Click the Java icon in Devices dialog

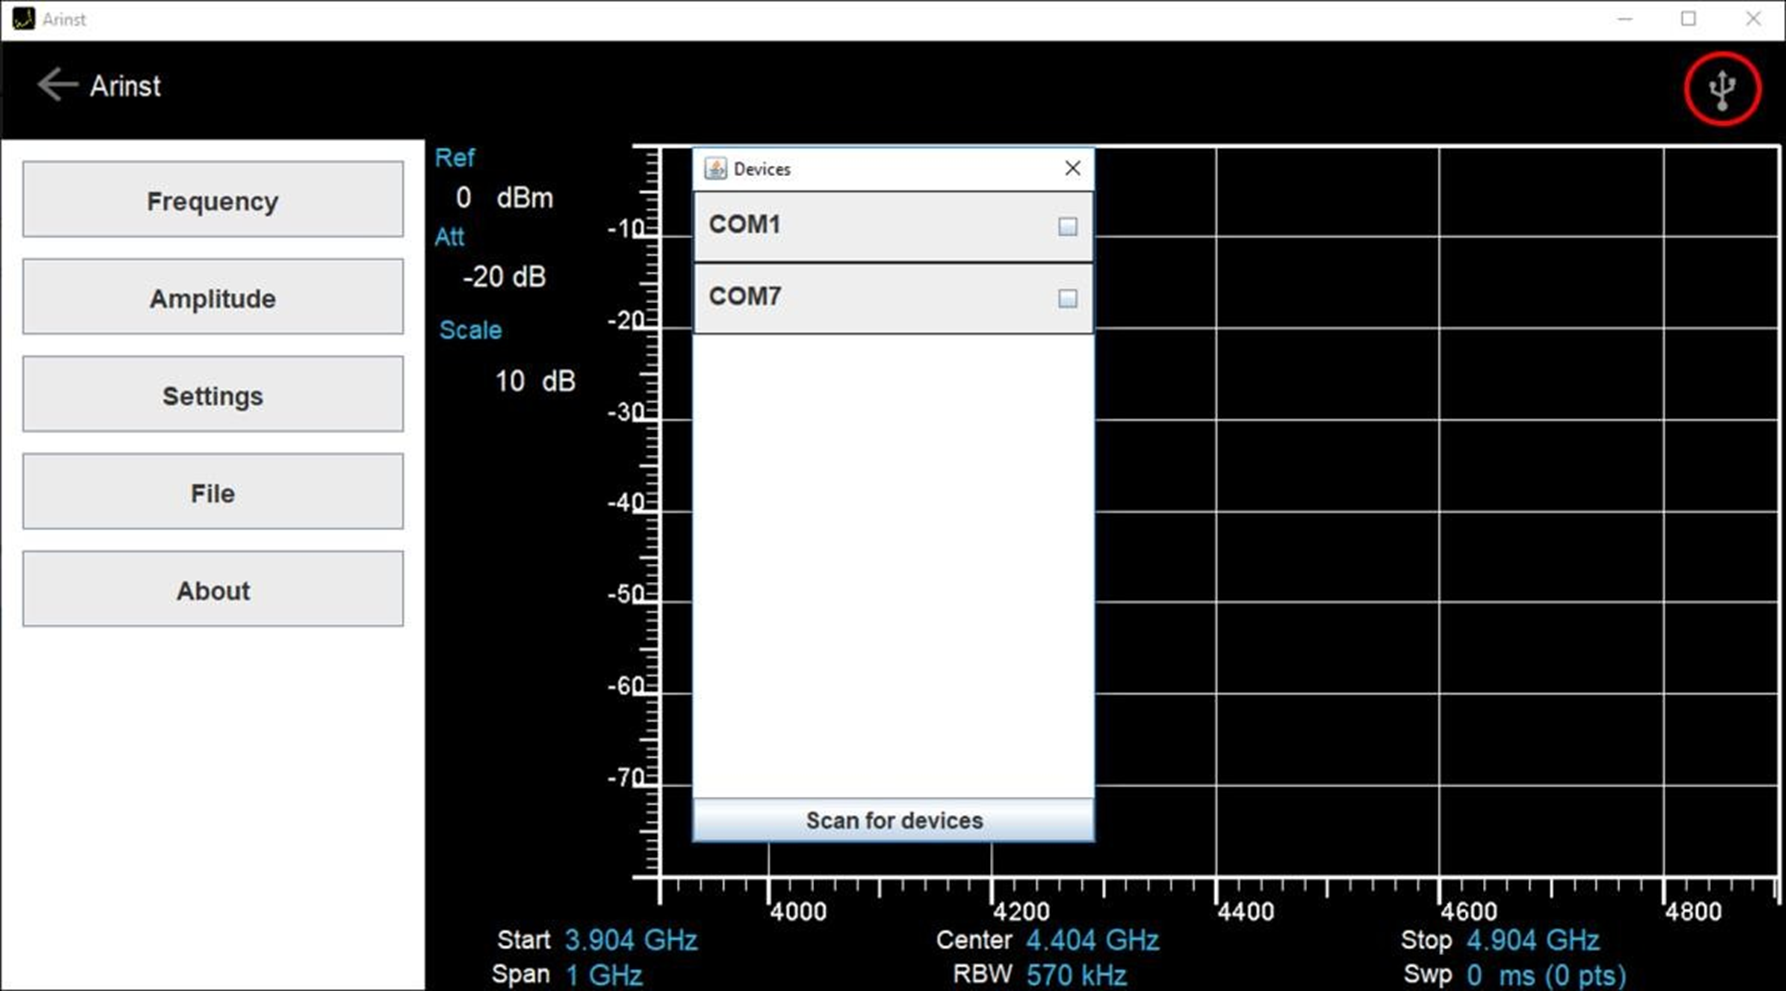(715, 169)
